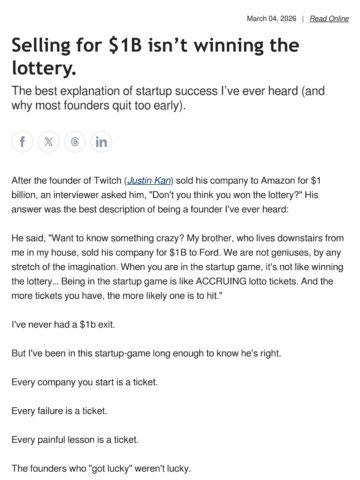Open the Read Online link
Screen dimensions: 360x480
329,19
